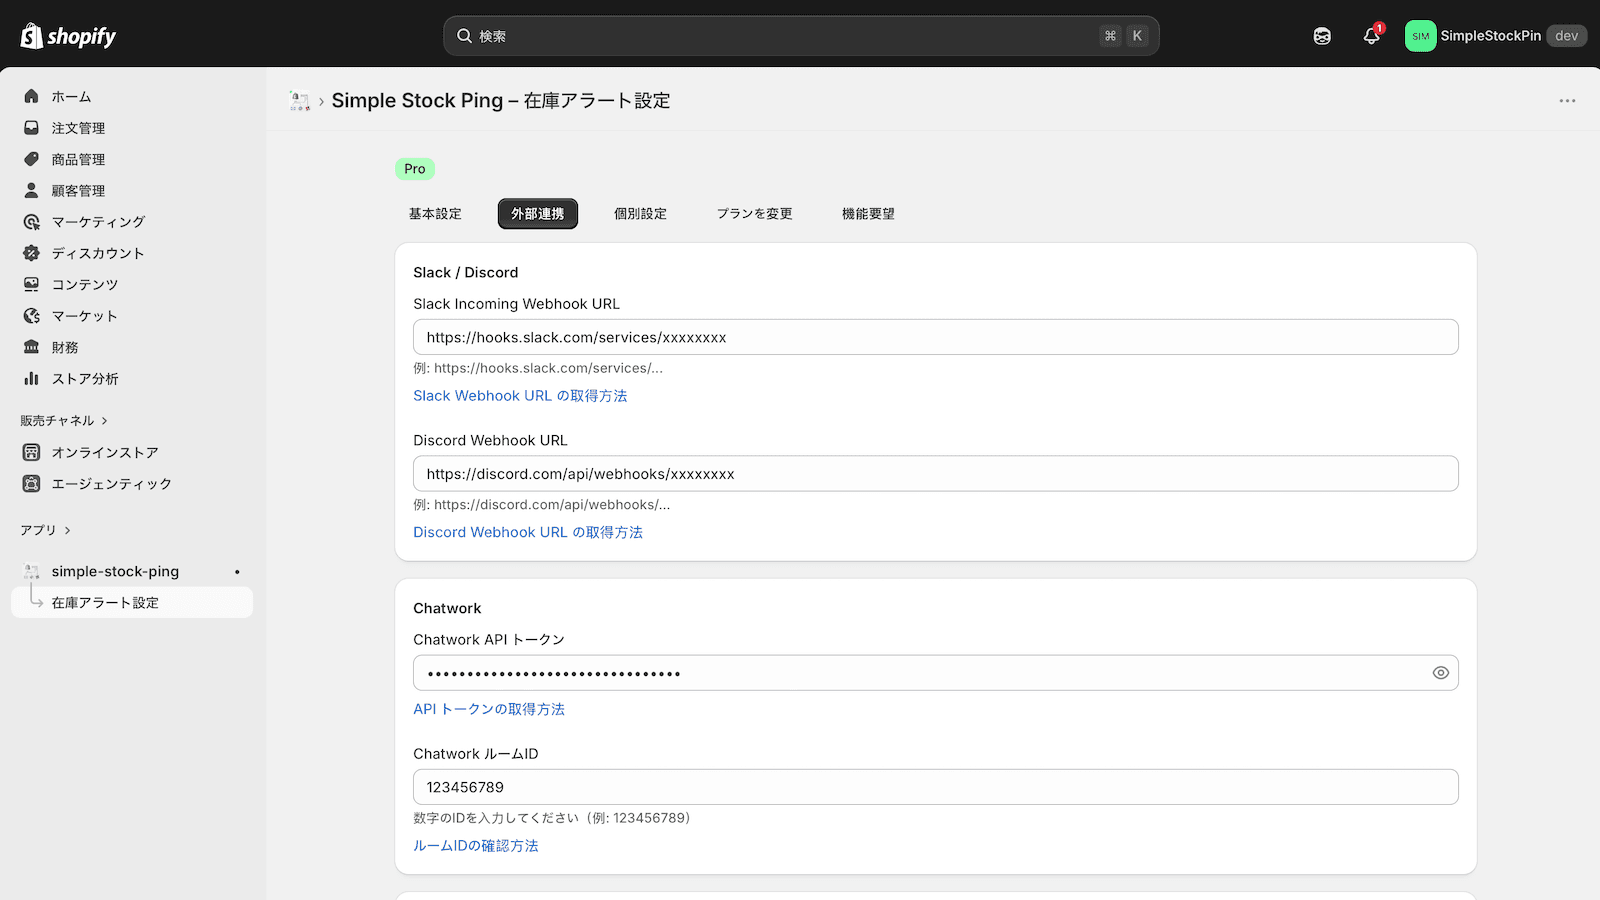
Task: Click the app icon in the breadcrumb
Action: (299, 101)
